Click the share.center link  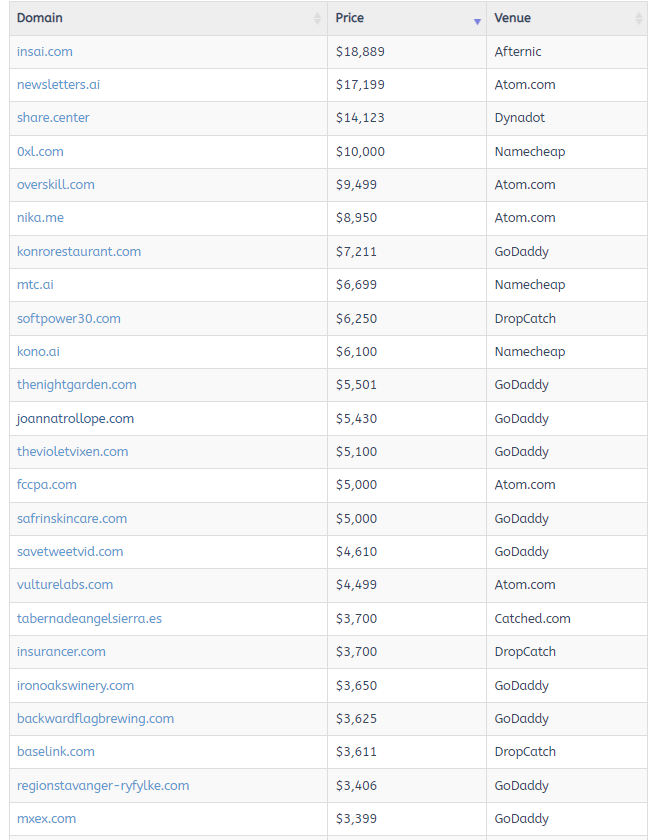(53, 117)
